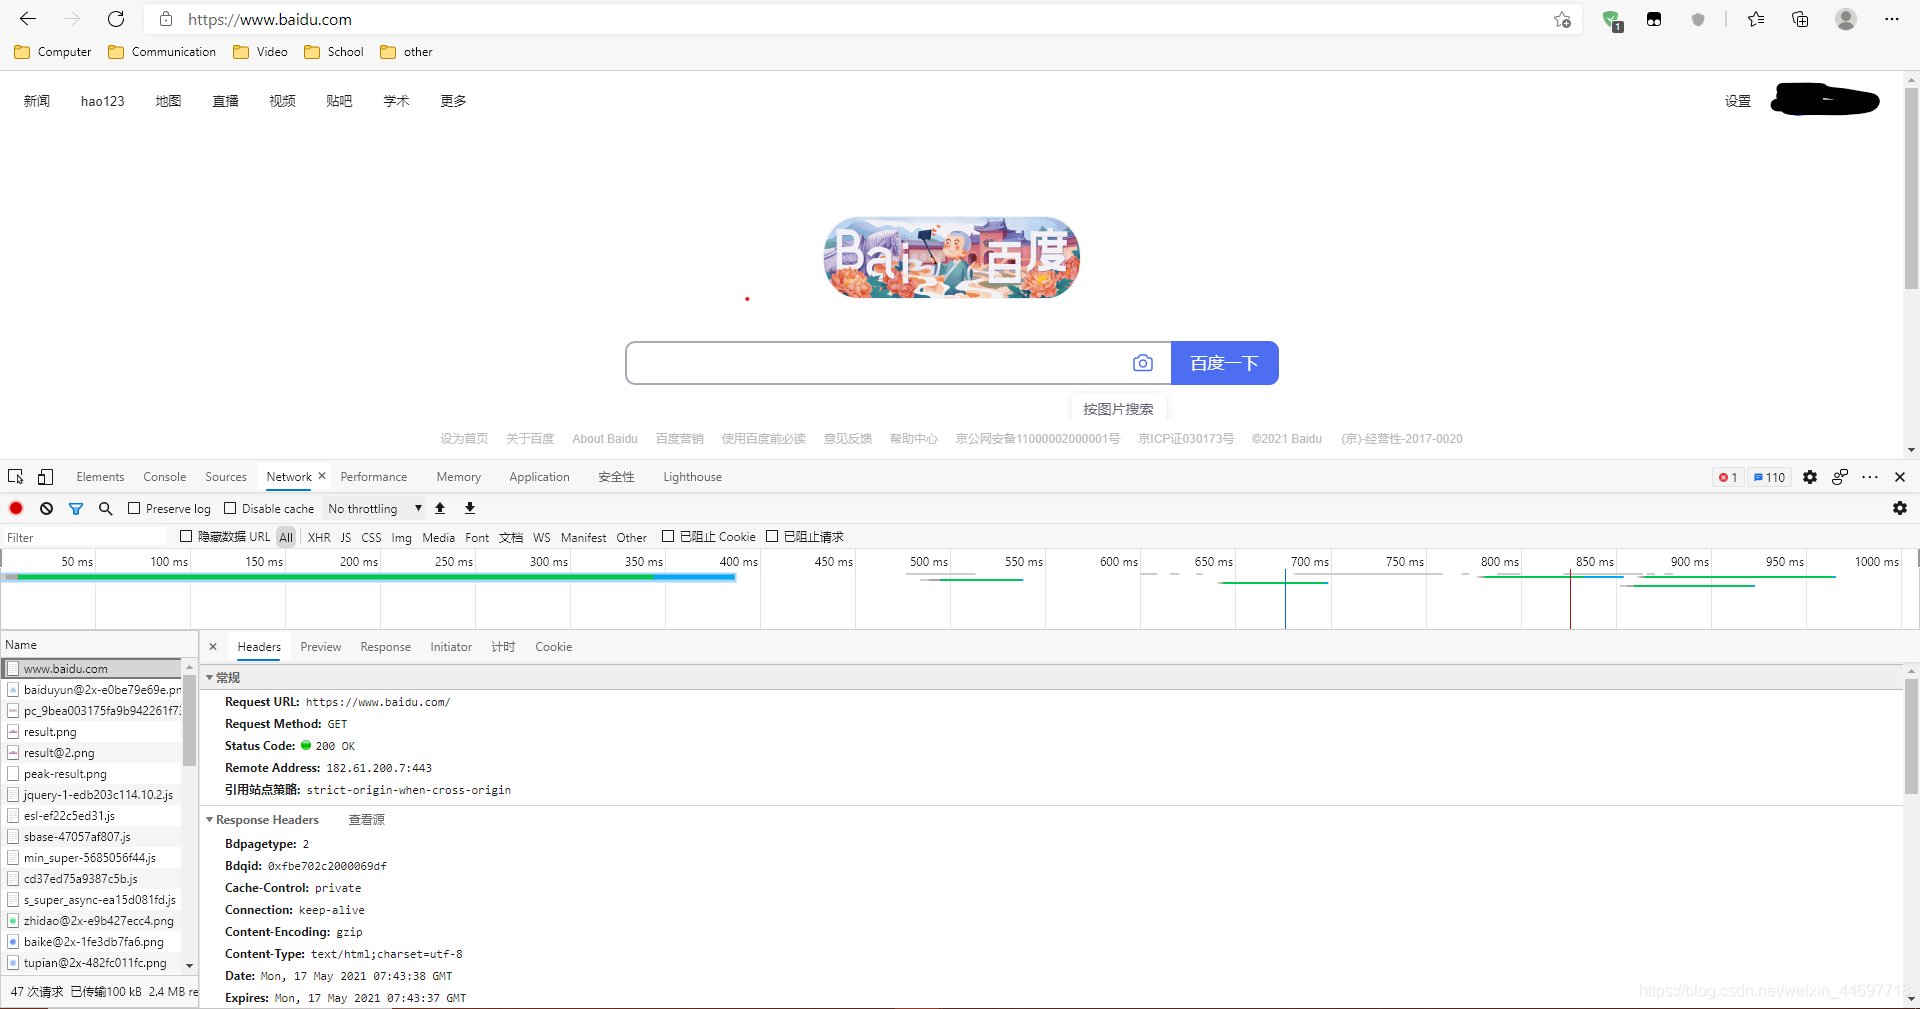The width and height of the screenshot is (1920, 1009).
Task: Open the 新闻 news link
Action: click(36, 101)
